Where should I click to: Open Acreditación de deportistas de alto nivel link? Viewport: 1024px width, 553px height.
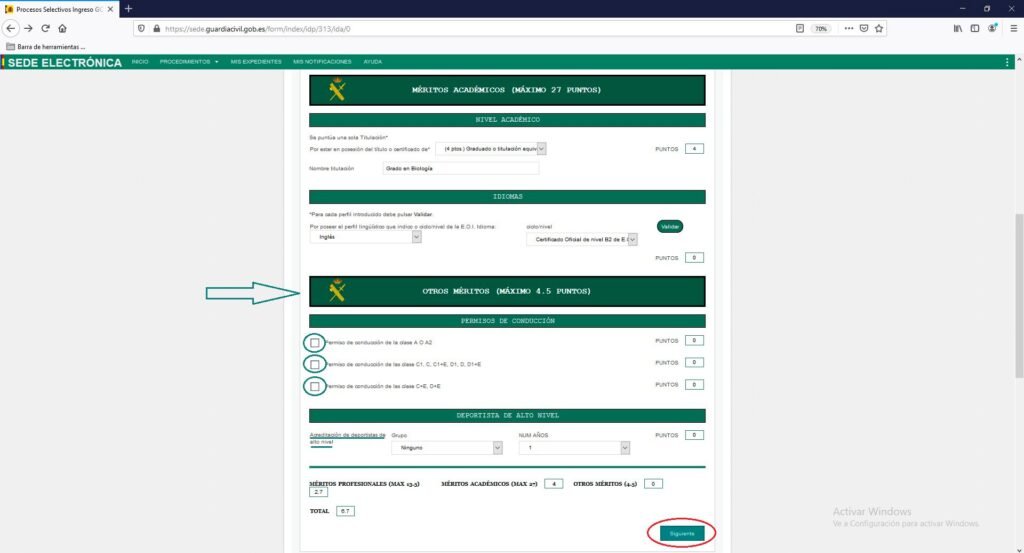pos(347,439)
